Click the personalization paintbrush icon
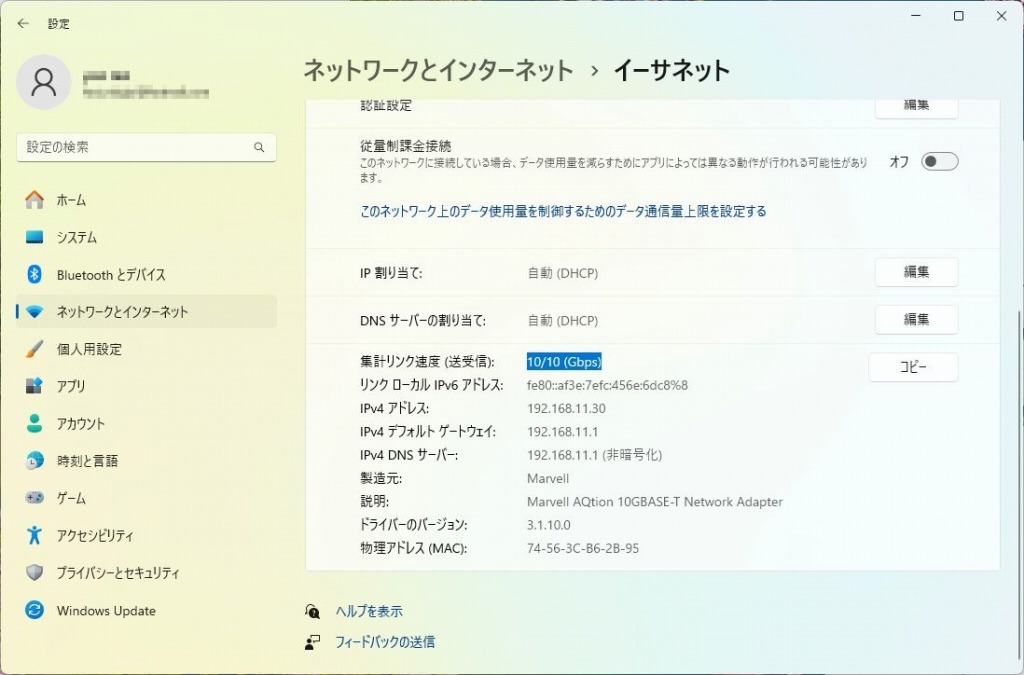 [35, 349]
